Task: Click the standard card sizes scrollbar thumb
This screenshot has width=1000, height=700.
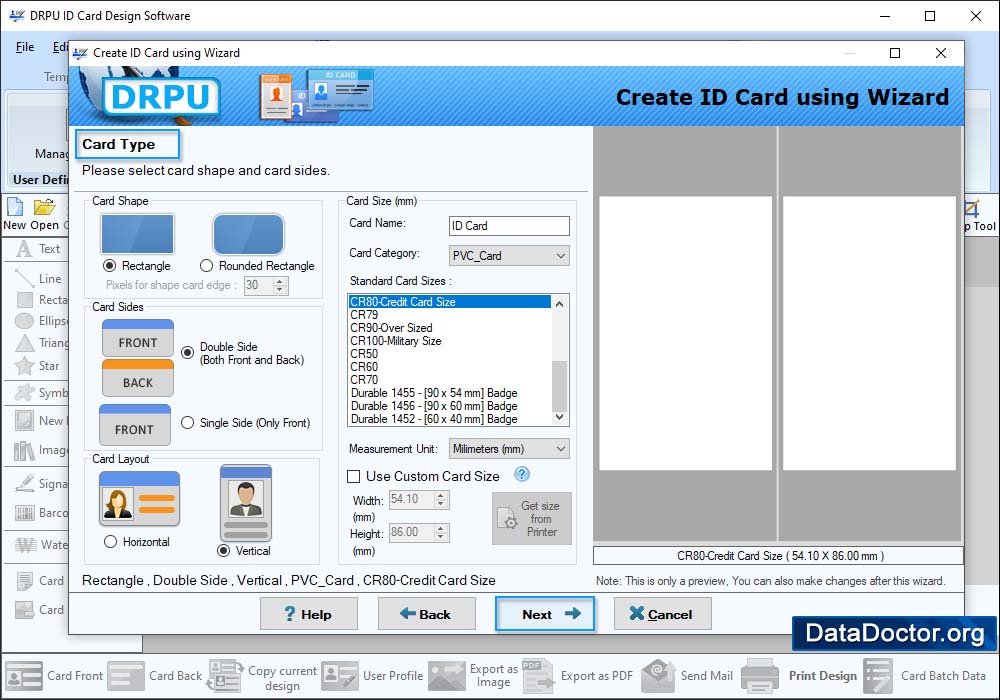Action: [559, 386]
